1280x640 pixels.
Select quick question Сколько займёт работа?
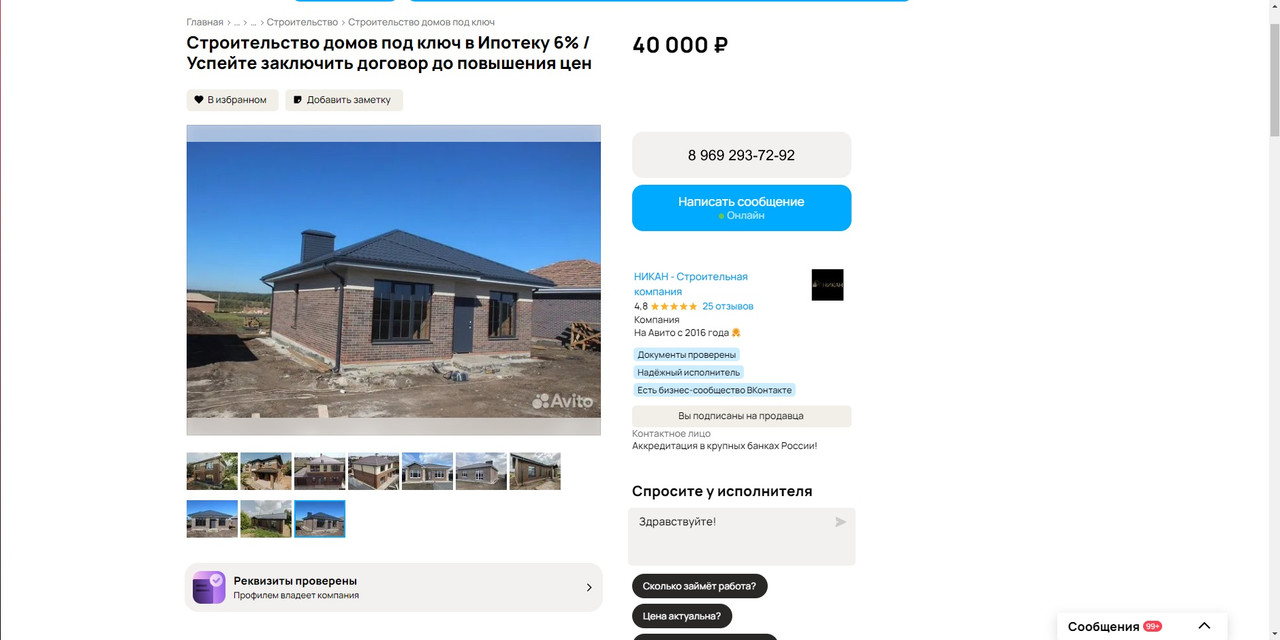[699, 586]
